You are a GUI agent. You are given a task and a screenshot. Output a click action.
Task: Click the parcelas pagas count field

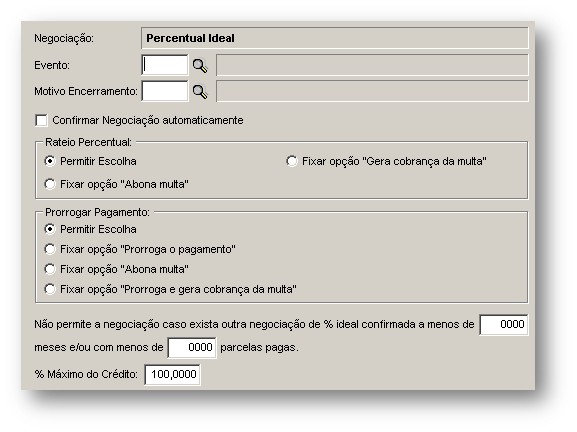pos(192,347)
